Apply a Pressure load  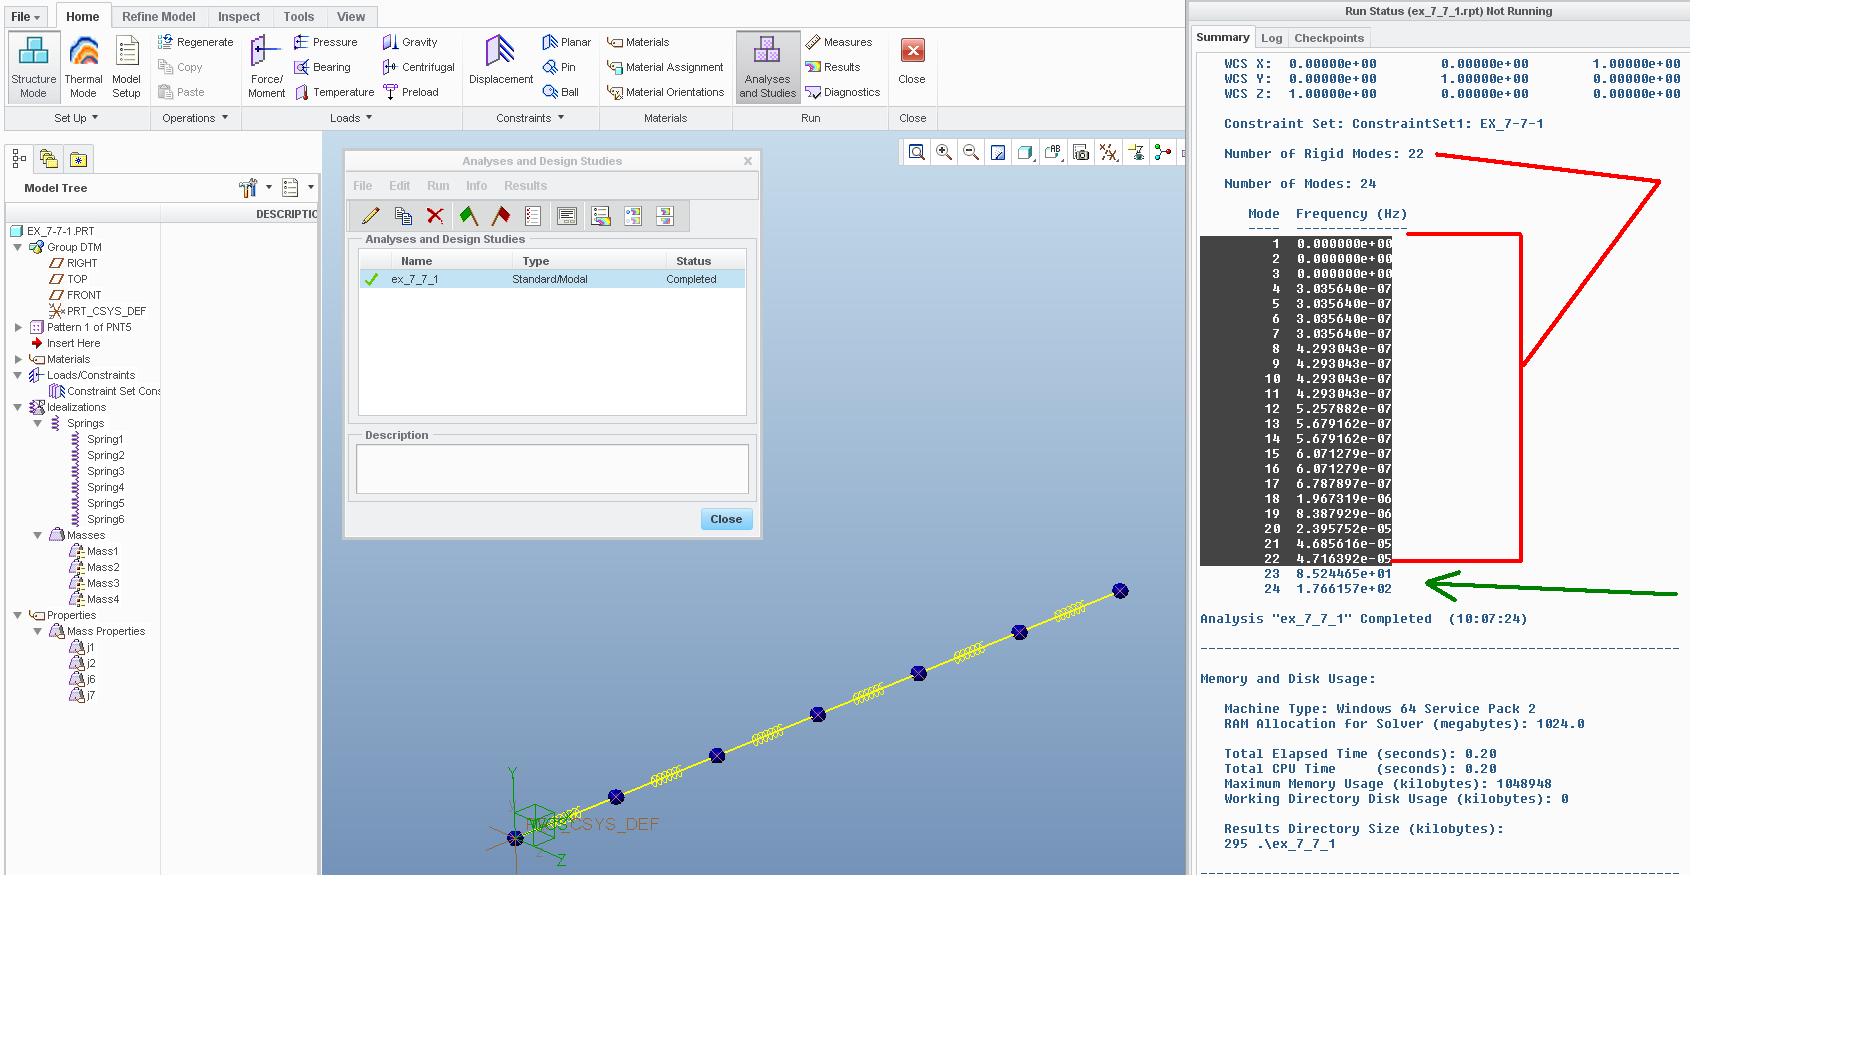coord(325,42)
